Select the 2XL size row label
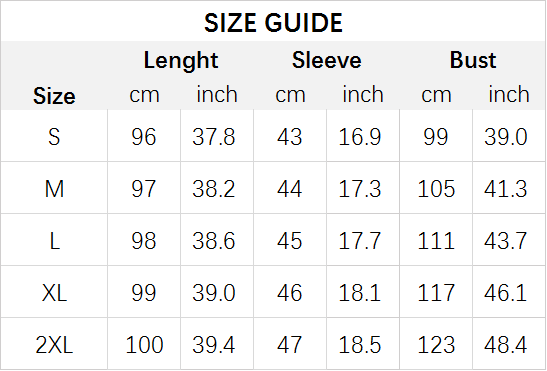This screenshot has width=547, height=371. coord(54,345)
